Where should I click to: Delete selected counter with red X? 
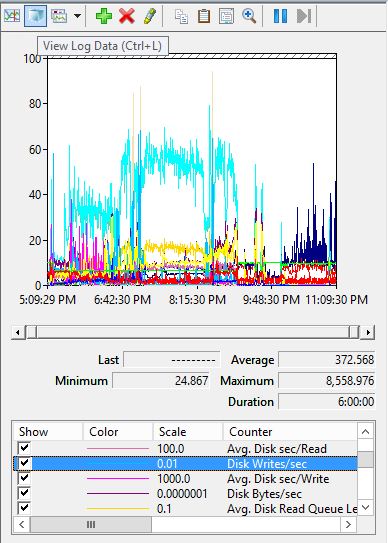coord(126,16)
